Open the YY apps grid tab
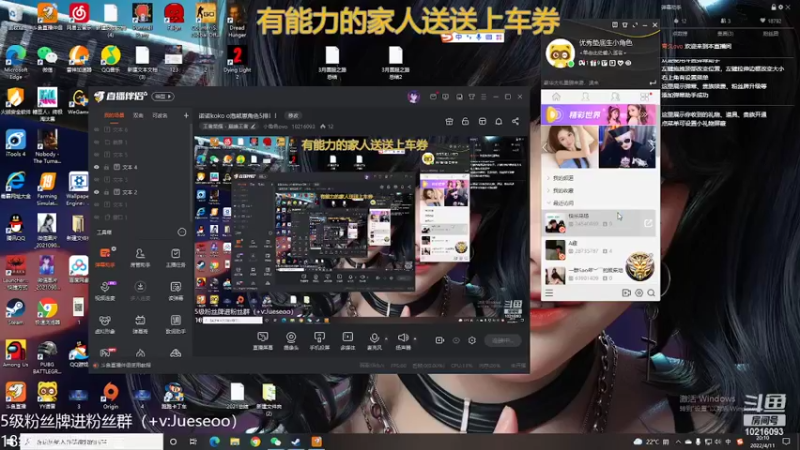The width and height of the screenshot is (800, 450). point(645,96)
